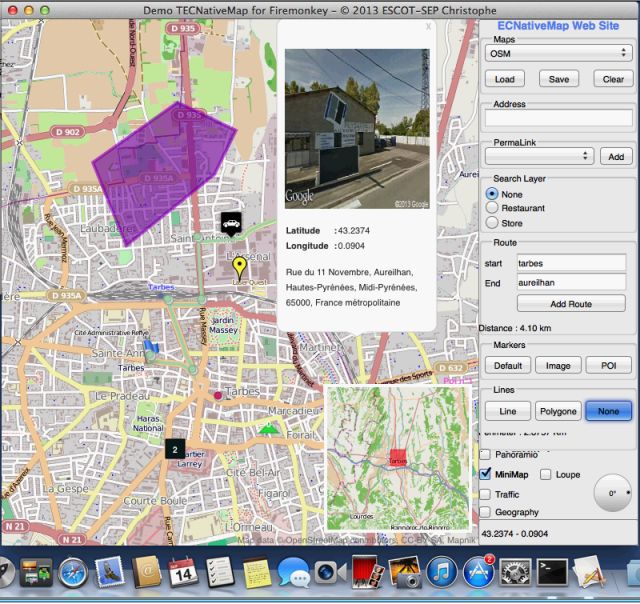This screenshot has width=640, height=604.
Task: Click the Clear button
Action: 613,79
